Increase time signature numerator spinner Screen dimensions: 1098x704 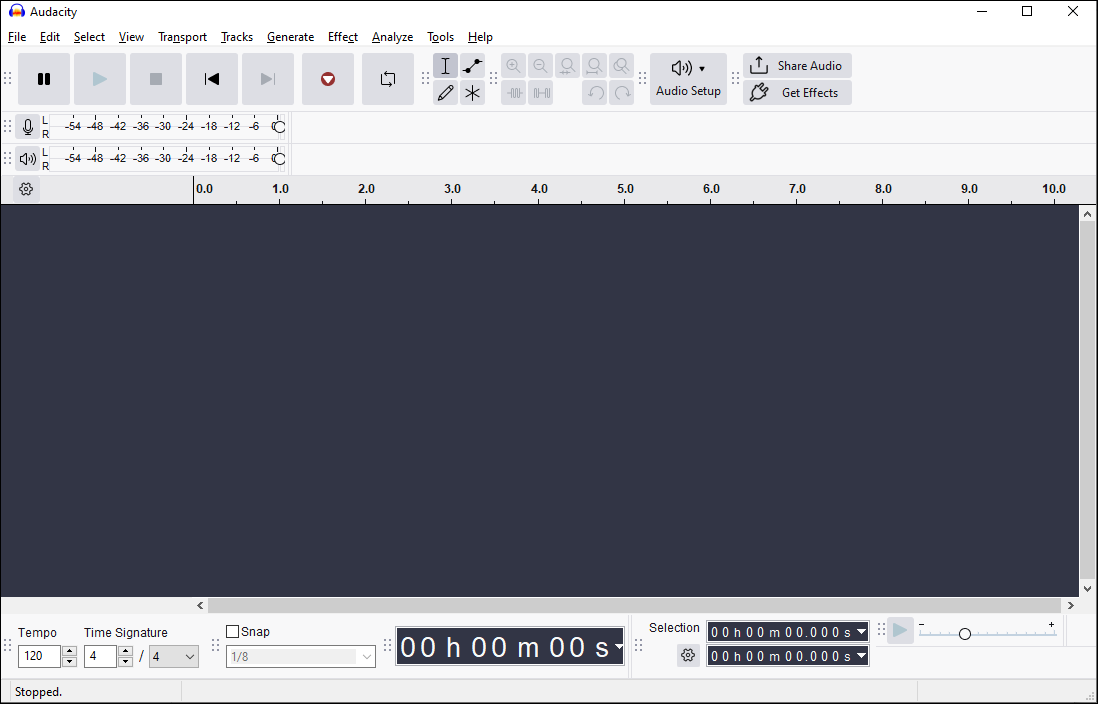coord(125,651)
